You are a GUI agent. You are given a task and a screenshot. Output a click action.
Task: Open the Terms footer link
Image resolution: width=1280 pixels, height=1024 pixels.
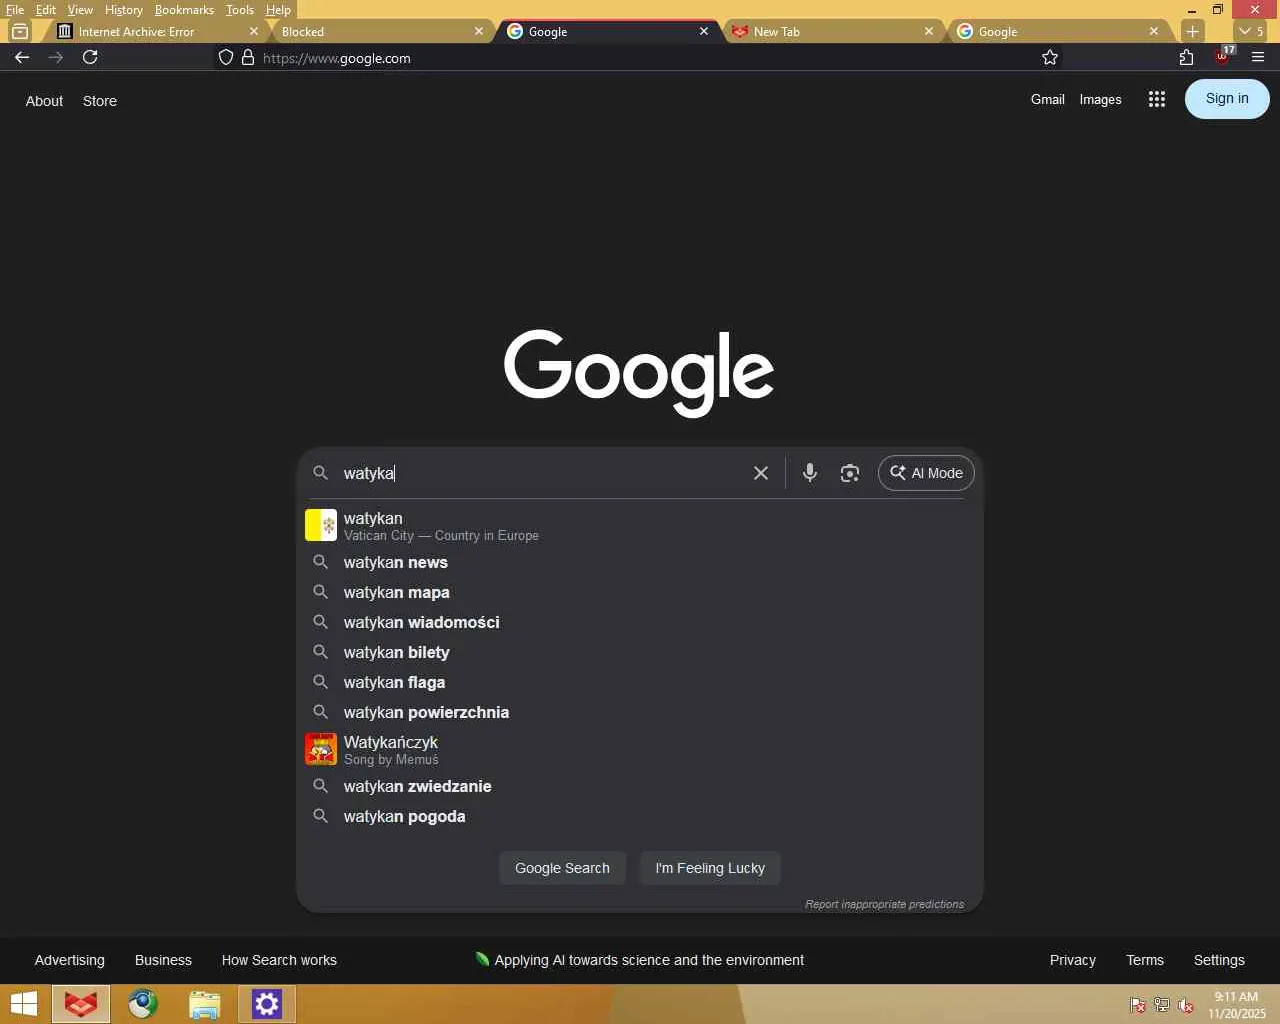pos(1145,960)
